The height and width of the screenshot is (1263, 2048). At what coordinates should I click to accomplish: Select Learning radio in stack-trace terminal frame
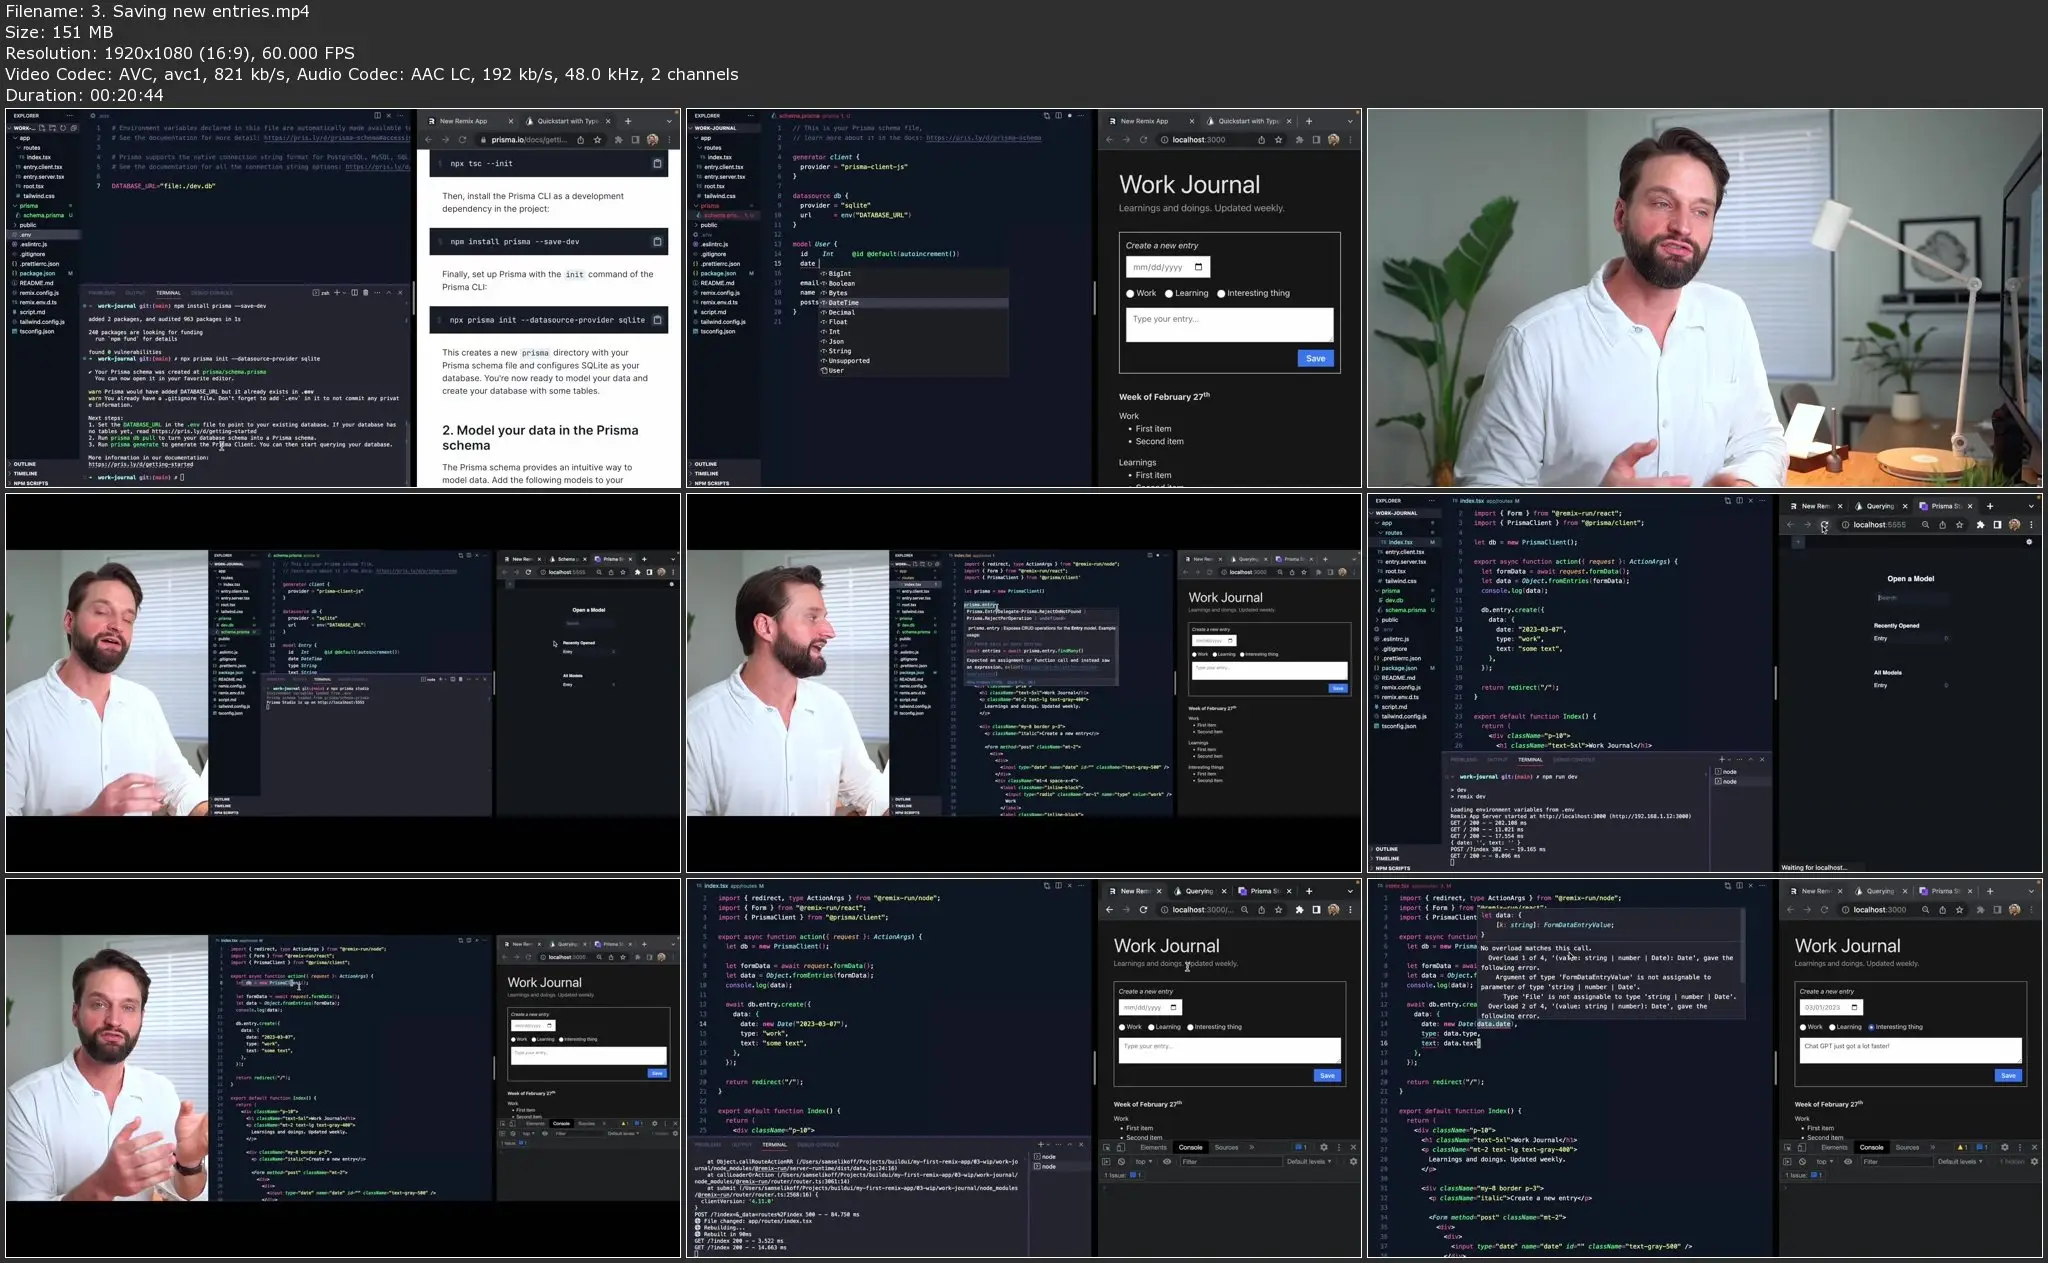(x=1151, y=1027)
